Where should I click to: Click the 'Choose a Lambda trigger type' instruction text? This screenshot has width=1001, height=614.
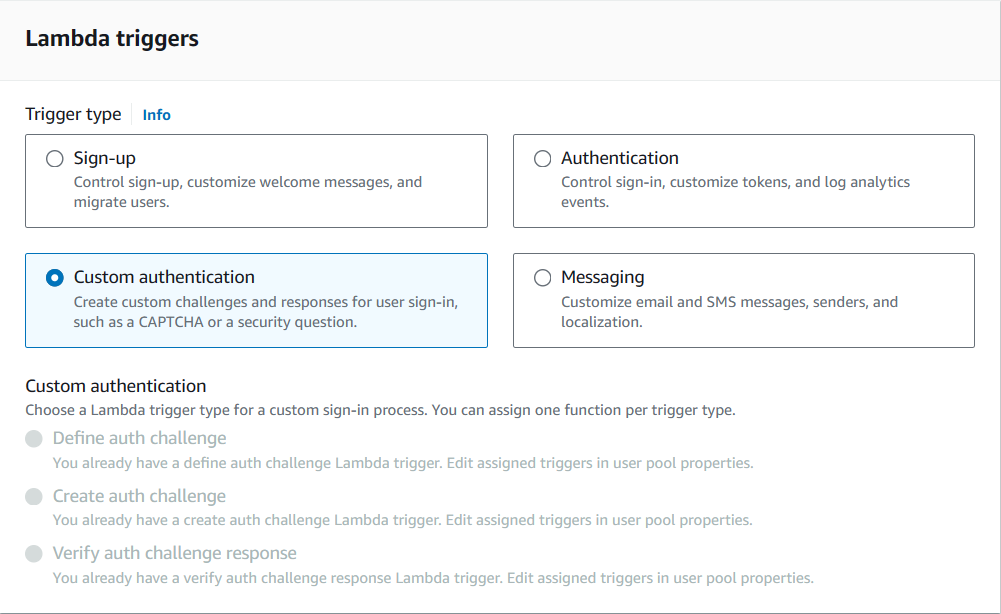click(380, 410)
